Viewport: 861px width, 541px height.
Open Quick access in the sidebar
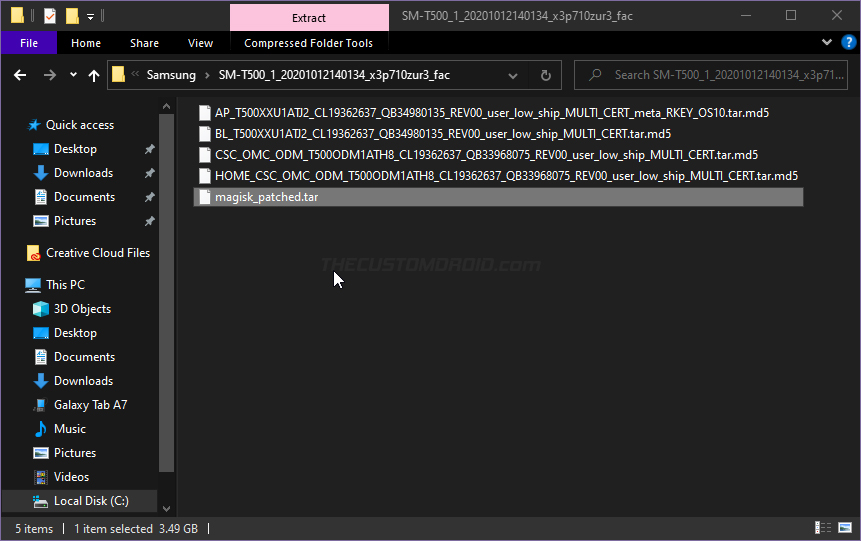pyautogui.click(x=80, y=125)
